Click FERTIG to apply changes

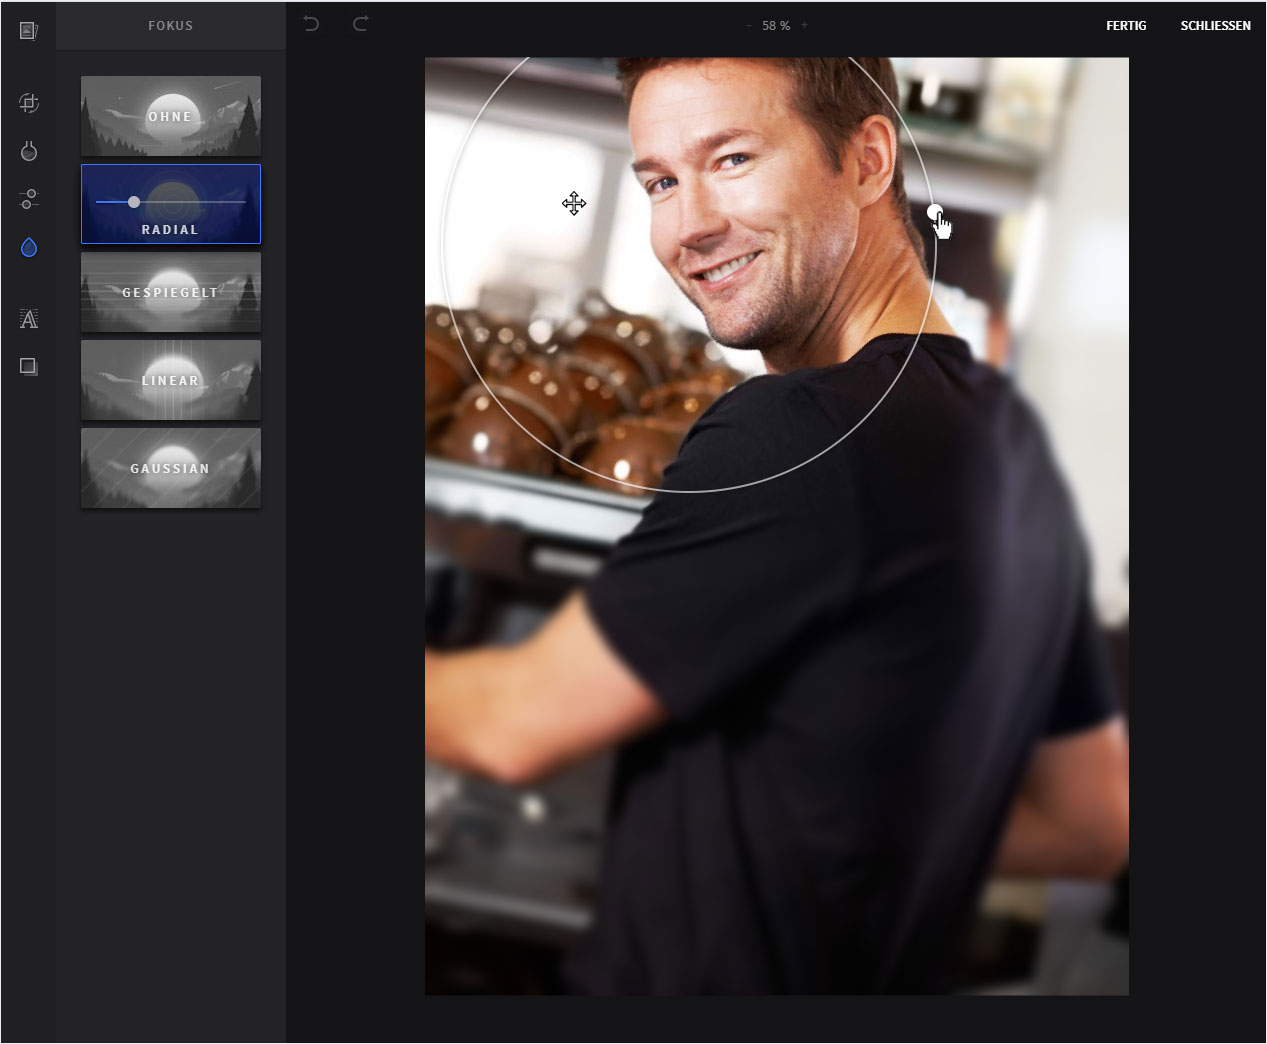[1126, 25]
